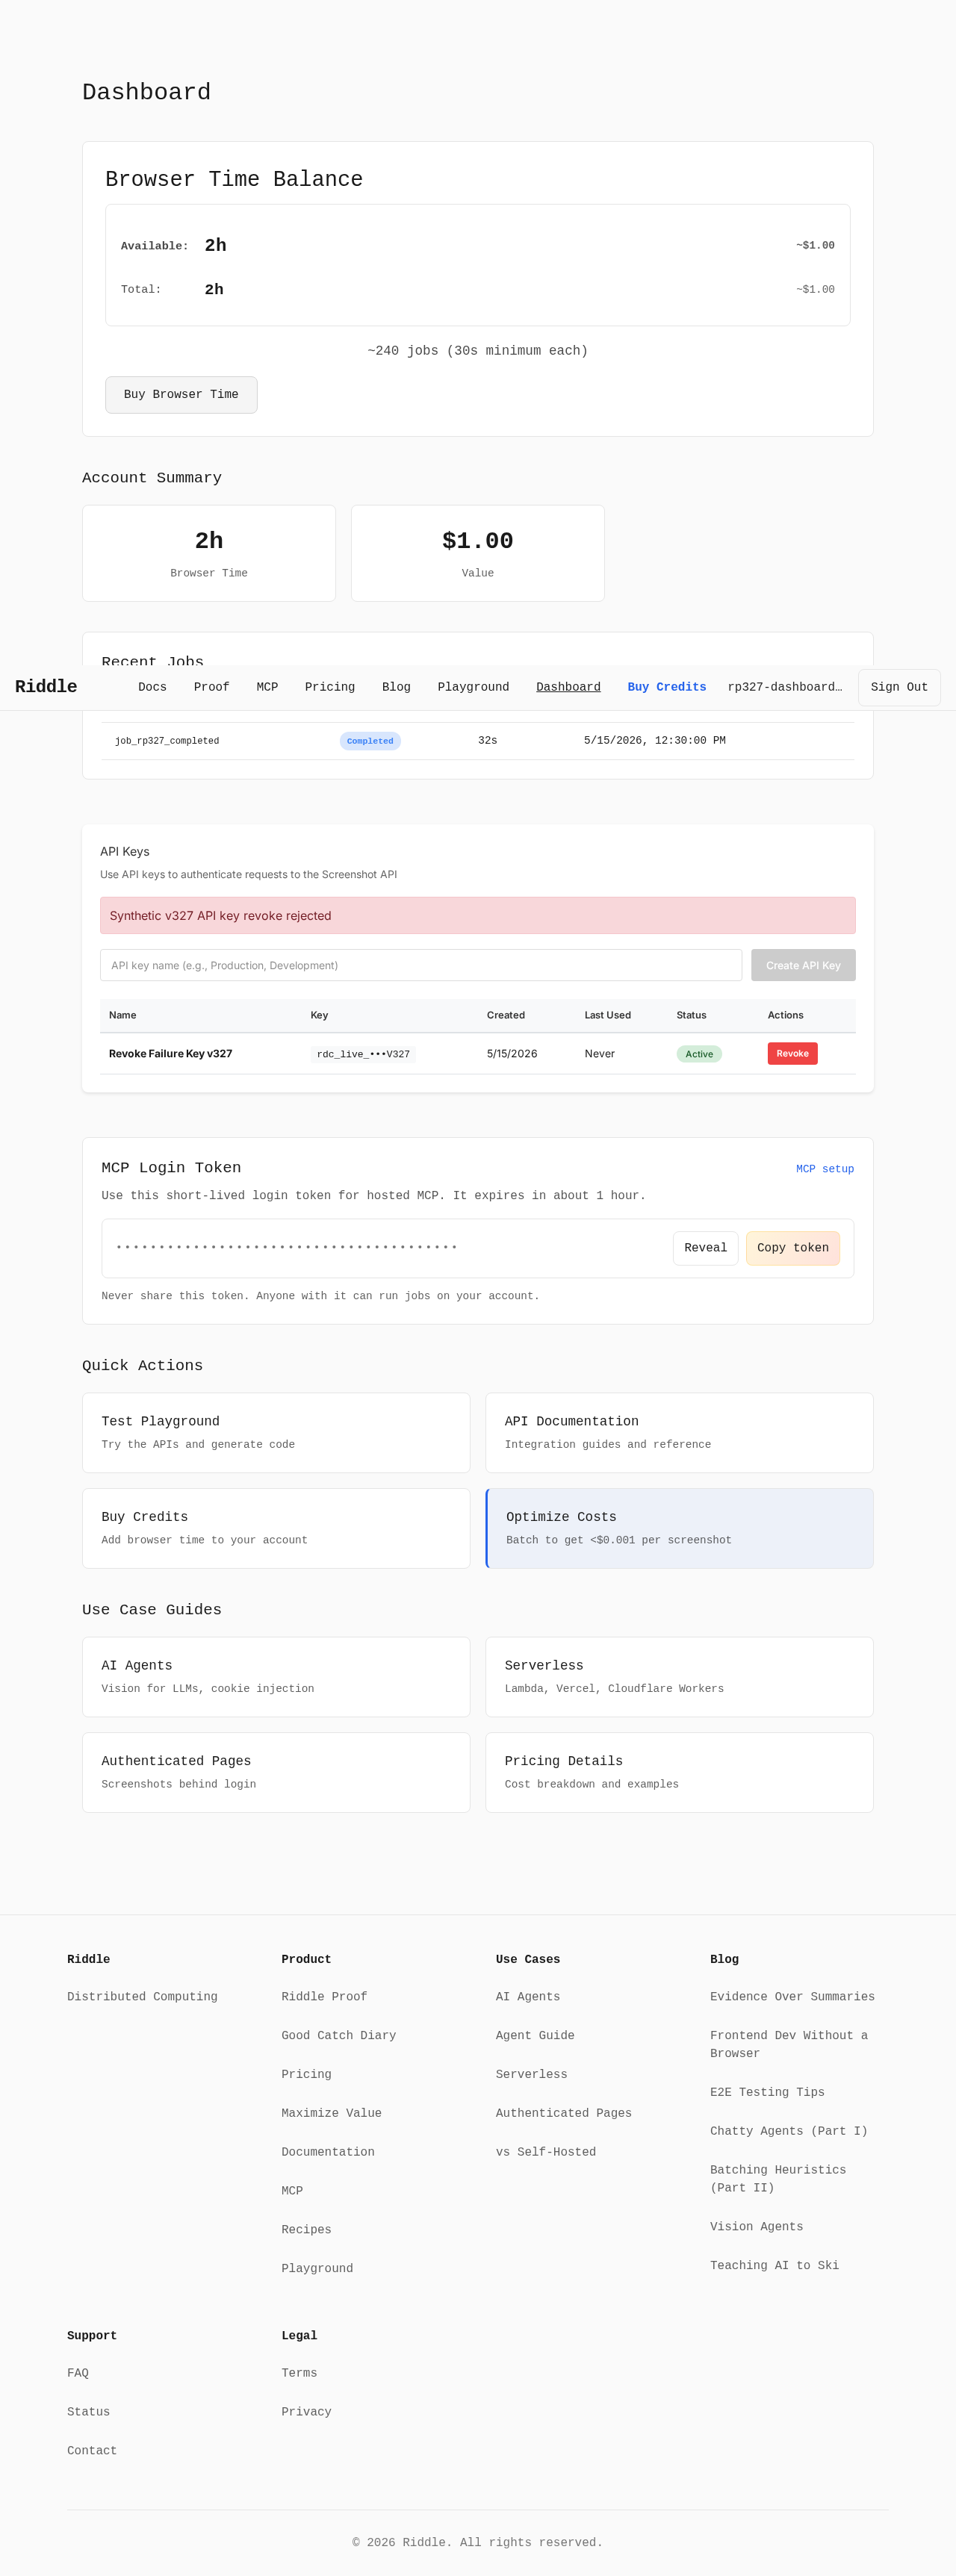Select MCP in the top navigation
The width and height of the screenshot is (956, 2576).
point(267,687)
